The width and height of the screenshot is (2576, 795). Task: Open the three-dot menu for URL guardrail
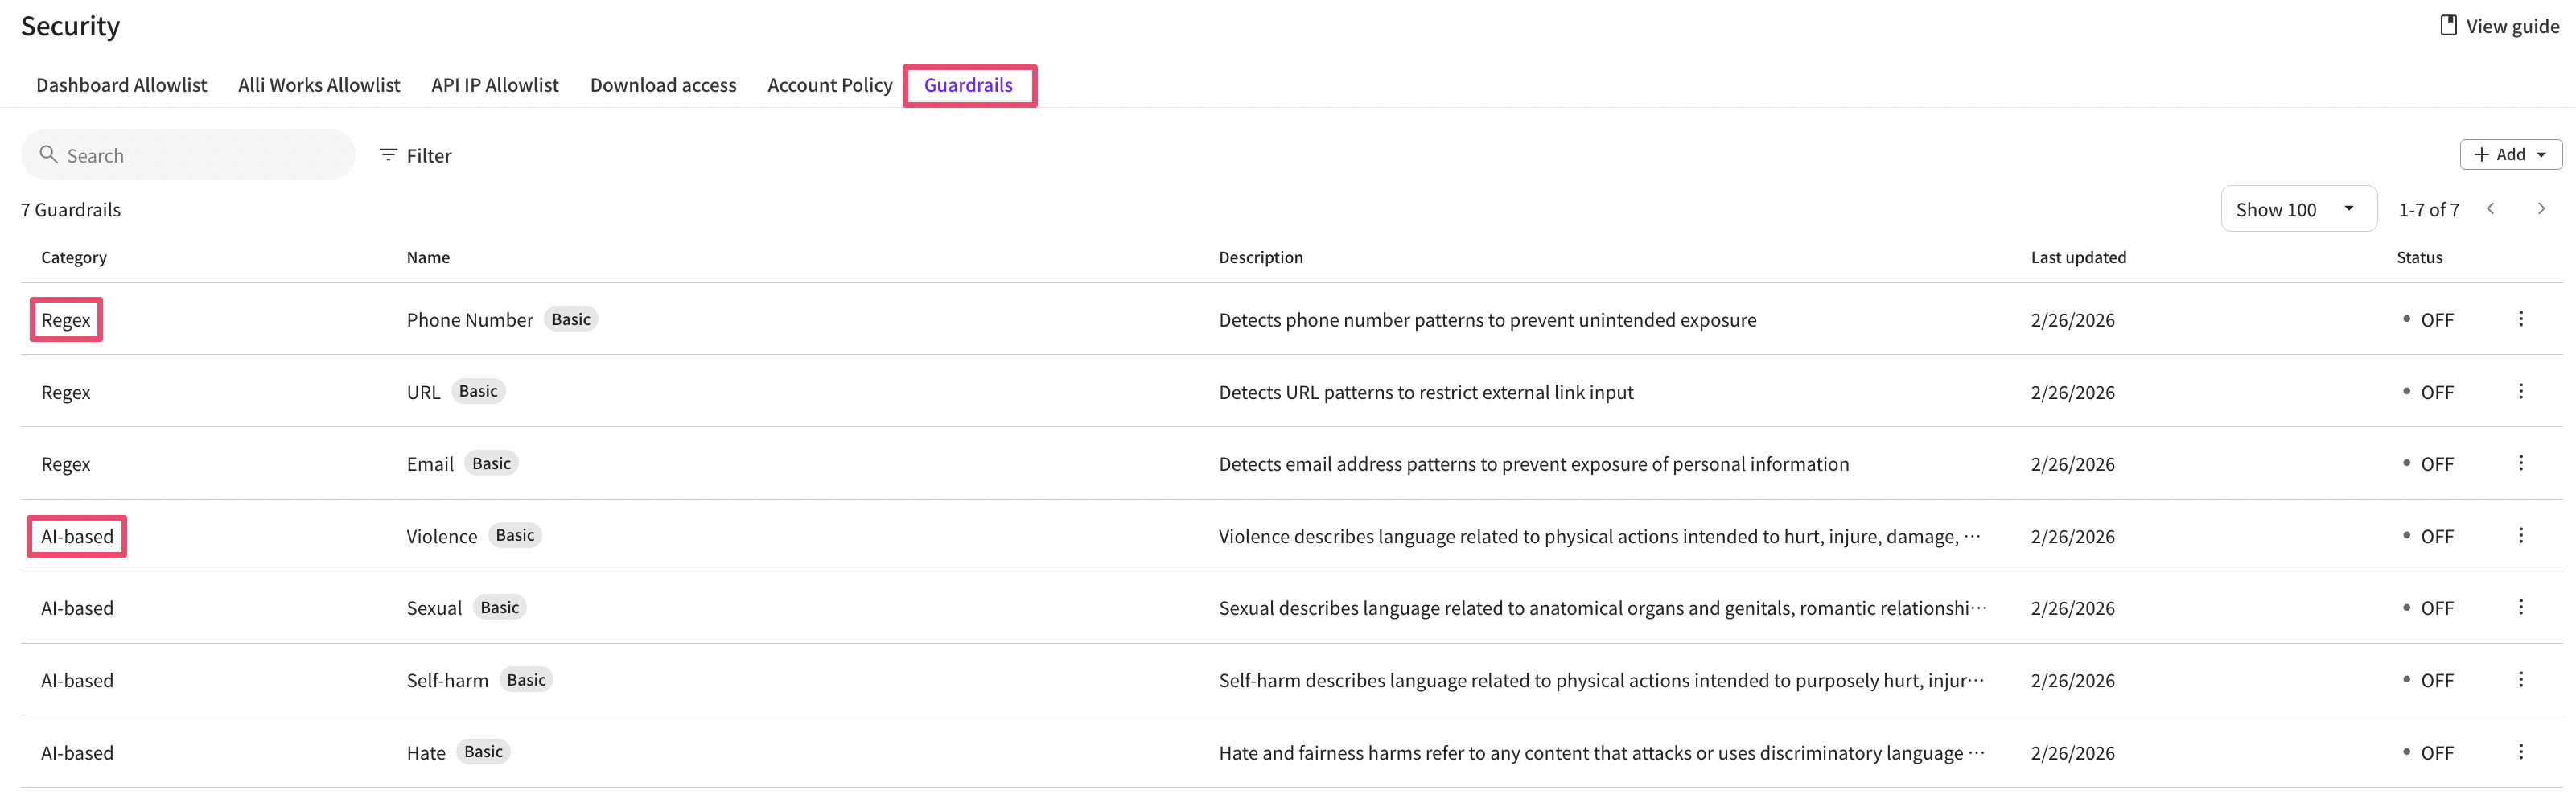coord(2520,391)
